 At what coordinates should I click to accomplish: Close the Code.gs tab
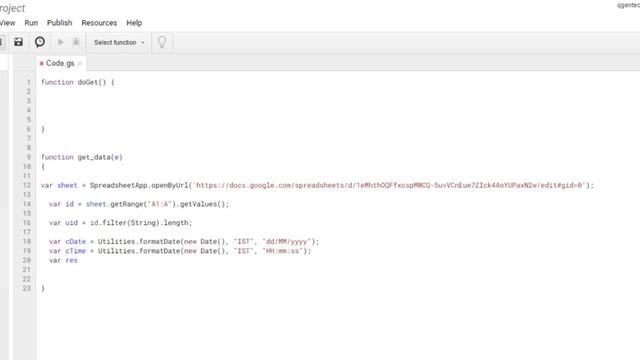[x=80, y=63]
